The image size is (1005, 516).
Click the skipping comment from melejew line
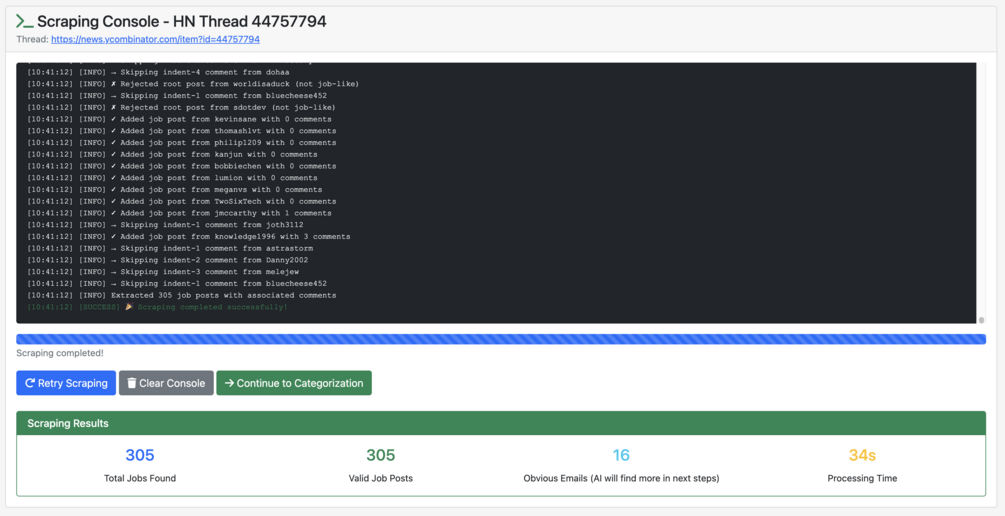click(x=163, y=272)
